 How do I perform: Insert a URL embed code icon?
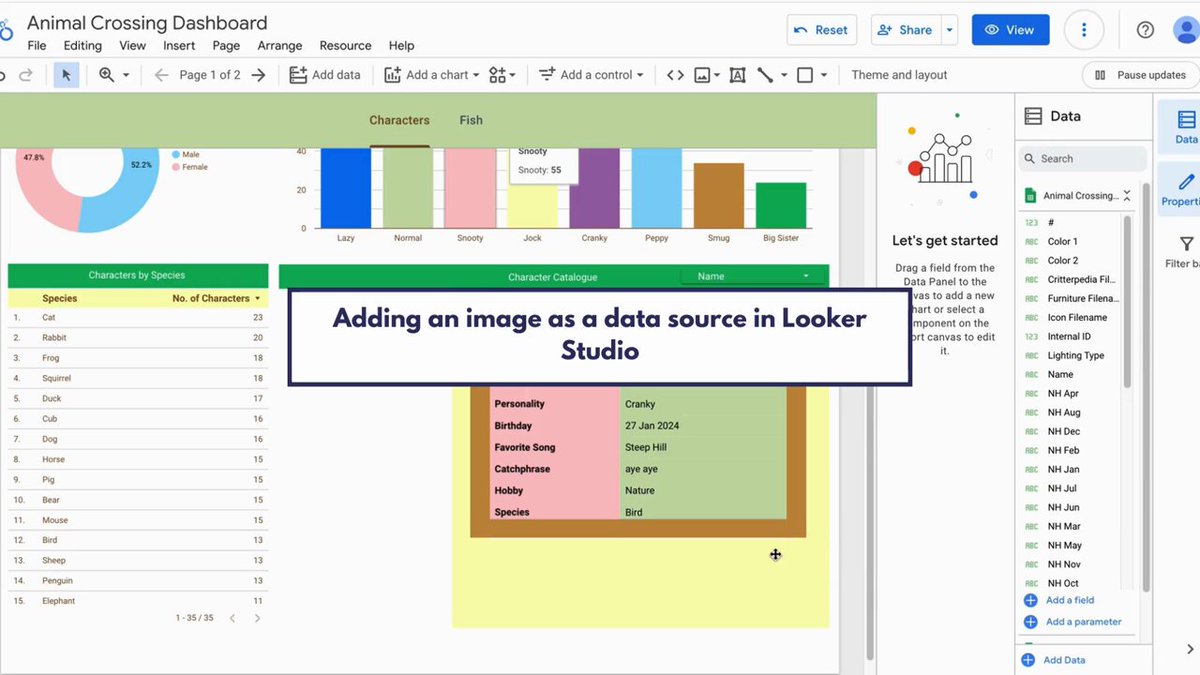pos(675,75)
